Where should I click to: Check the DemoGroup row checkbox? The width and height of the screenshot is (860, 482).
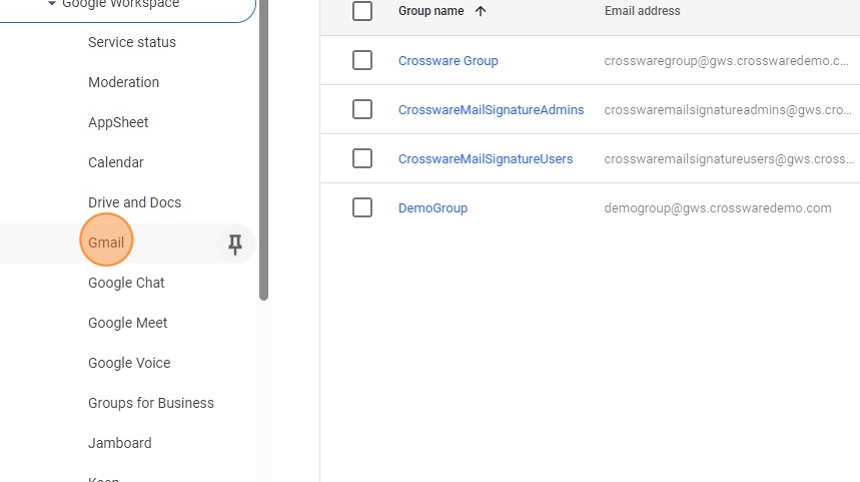362,207
